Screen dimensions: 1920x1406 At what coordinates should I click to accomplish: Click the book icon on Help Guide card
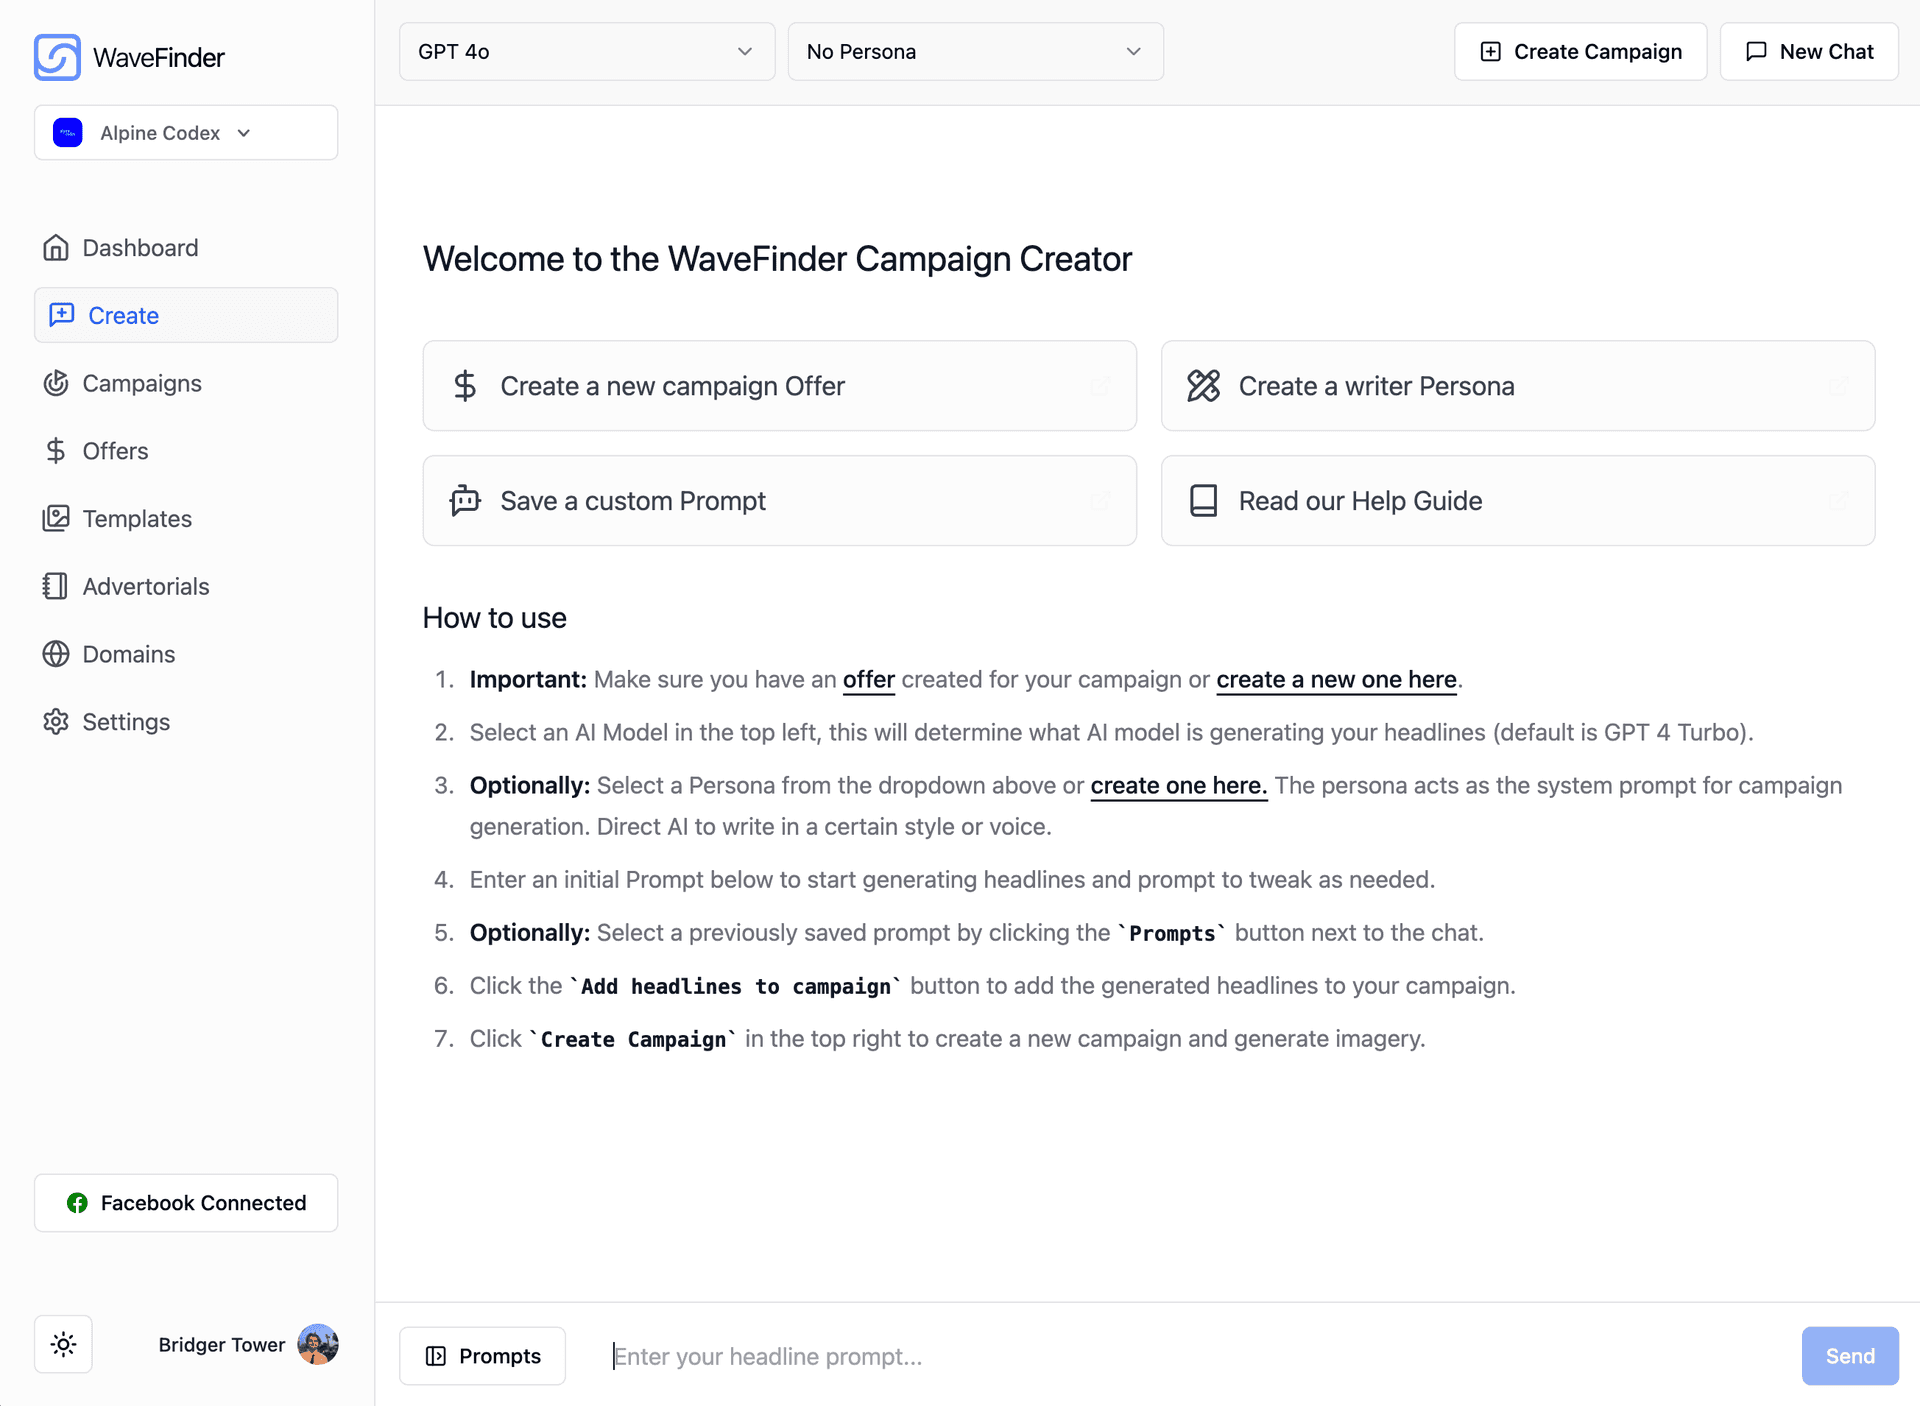click(1203, 500)
